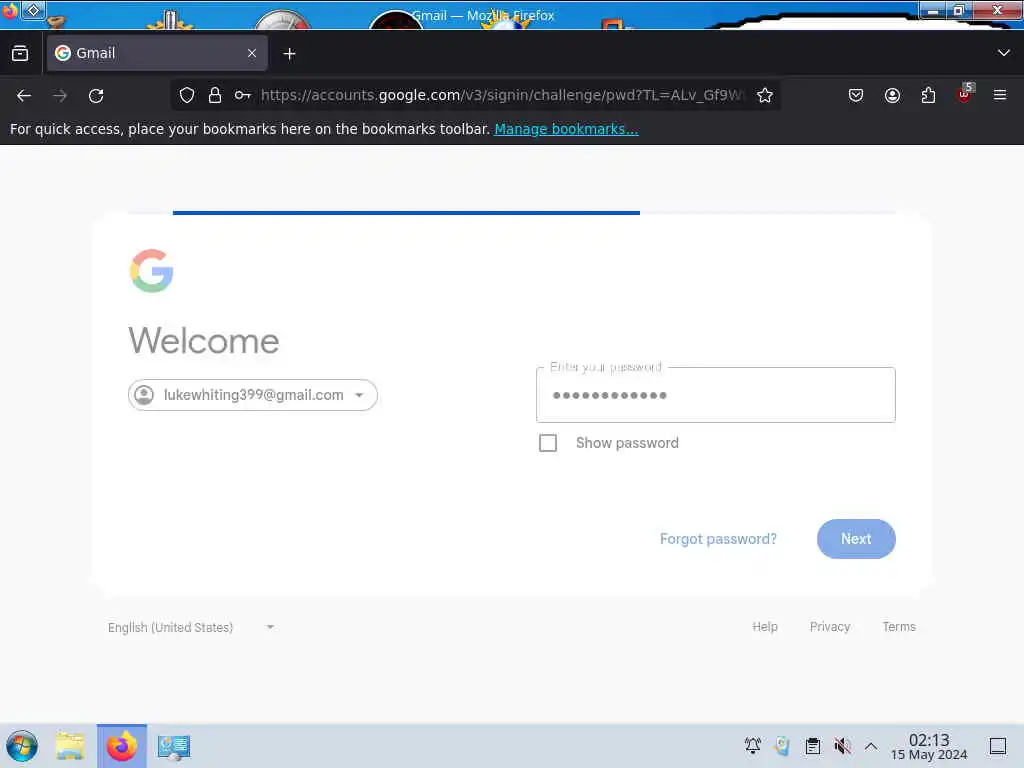Open the tray icon beside the bell
The width and height of the screenshot is (1024, 768).
coord(782,746)
